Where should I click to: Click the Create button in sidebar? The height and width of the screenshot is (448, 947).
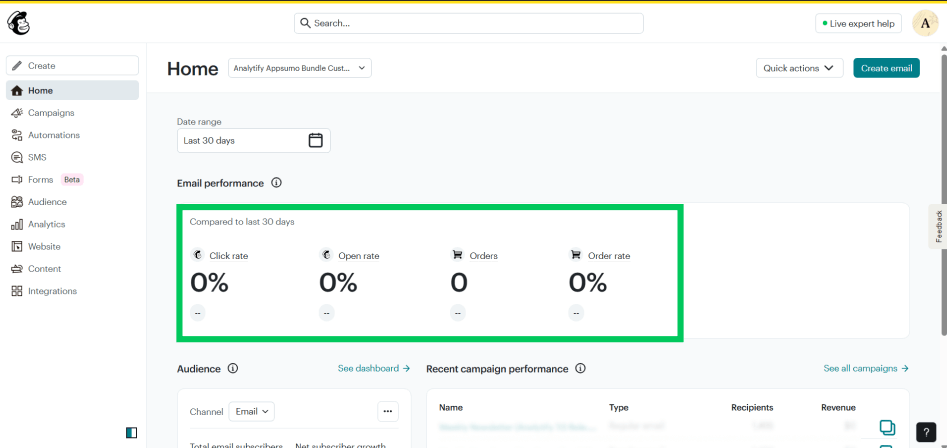[72, 66]
